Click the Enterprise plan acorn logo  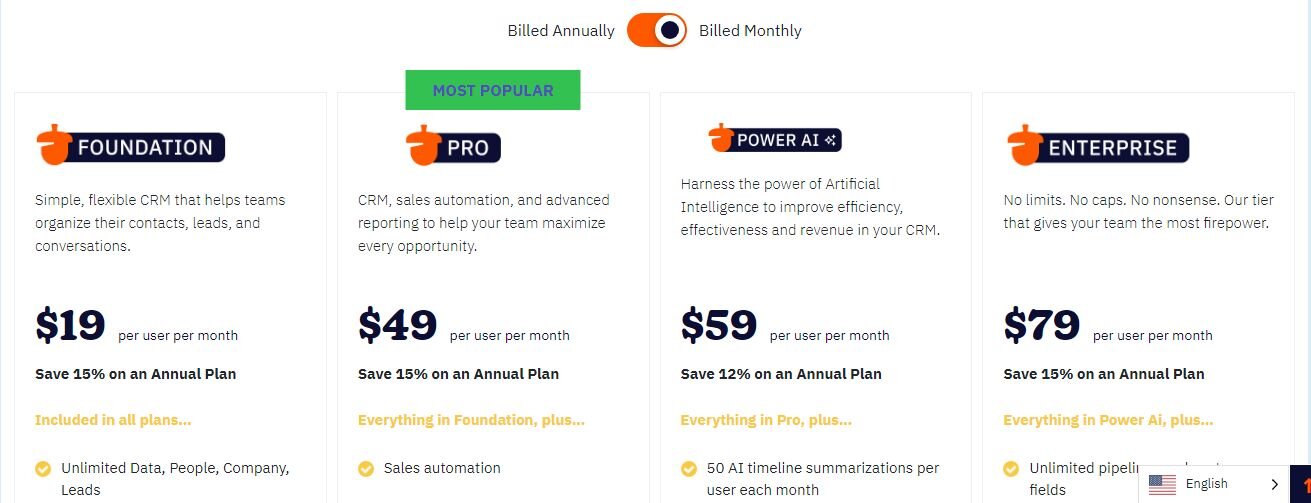pos(1024,146)
